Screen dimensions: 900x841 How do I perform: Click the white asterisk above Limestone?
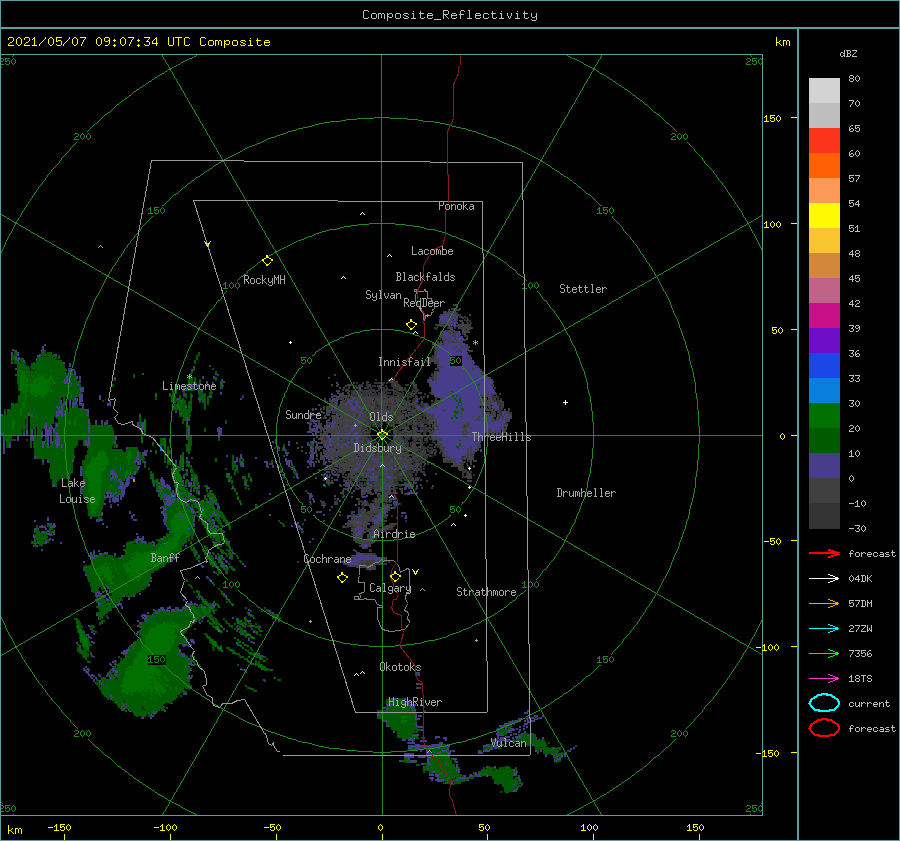[189, 377]
